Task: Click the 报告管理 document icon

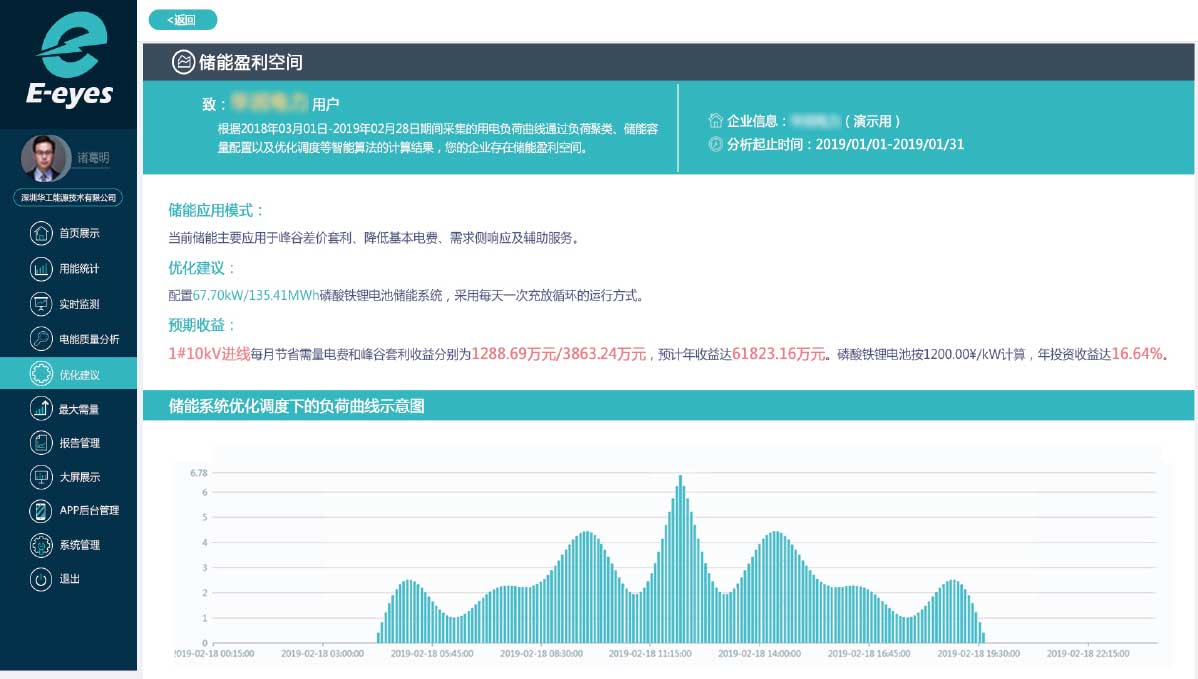Action: [x=41, y=442]
